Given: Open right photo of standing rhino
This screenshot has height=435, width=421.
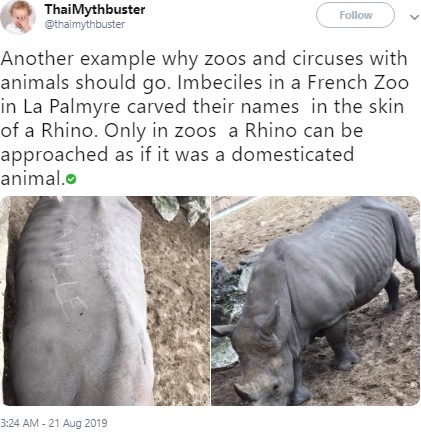Looking at the screenshot, I should [316, 301].
